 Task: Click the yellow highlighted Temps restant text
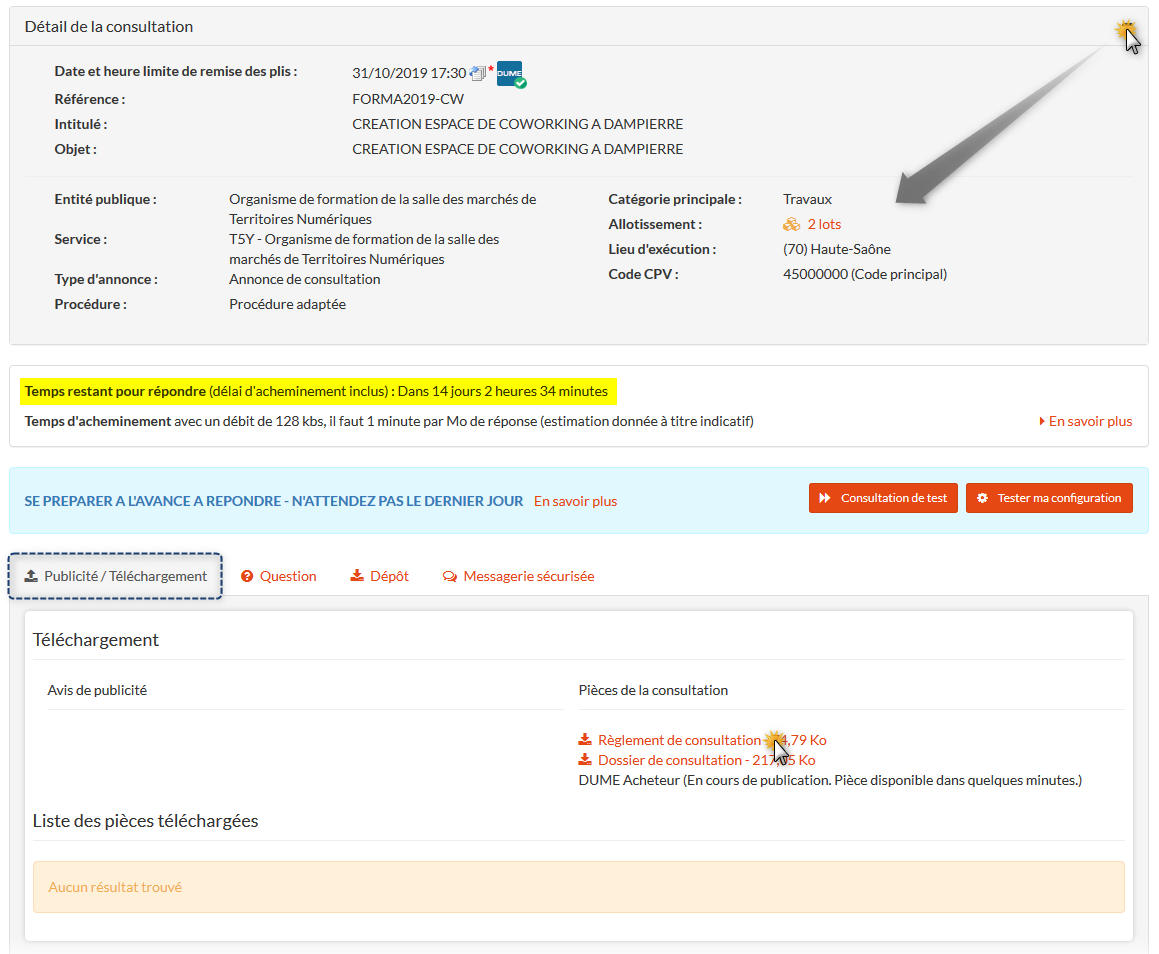[316, 390]
